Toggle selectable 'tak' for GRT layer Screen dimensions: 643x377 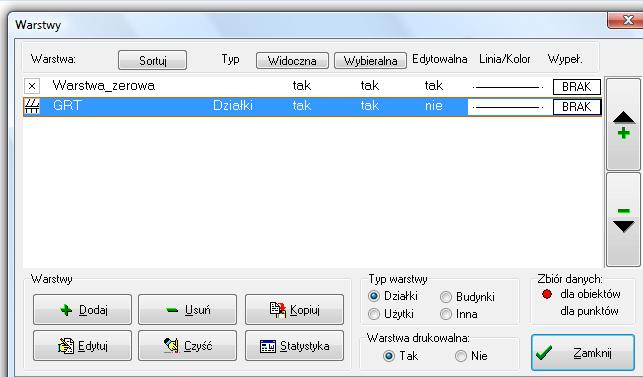(x=369, y=106)
